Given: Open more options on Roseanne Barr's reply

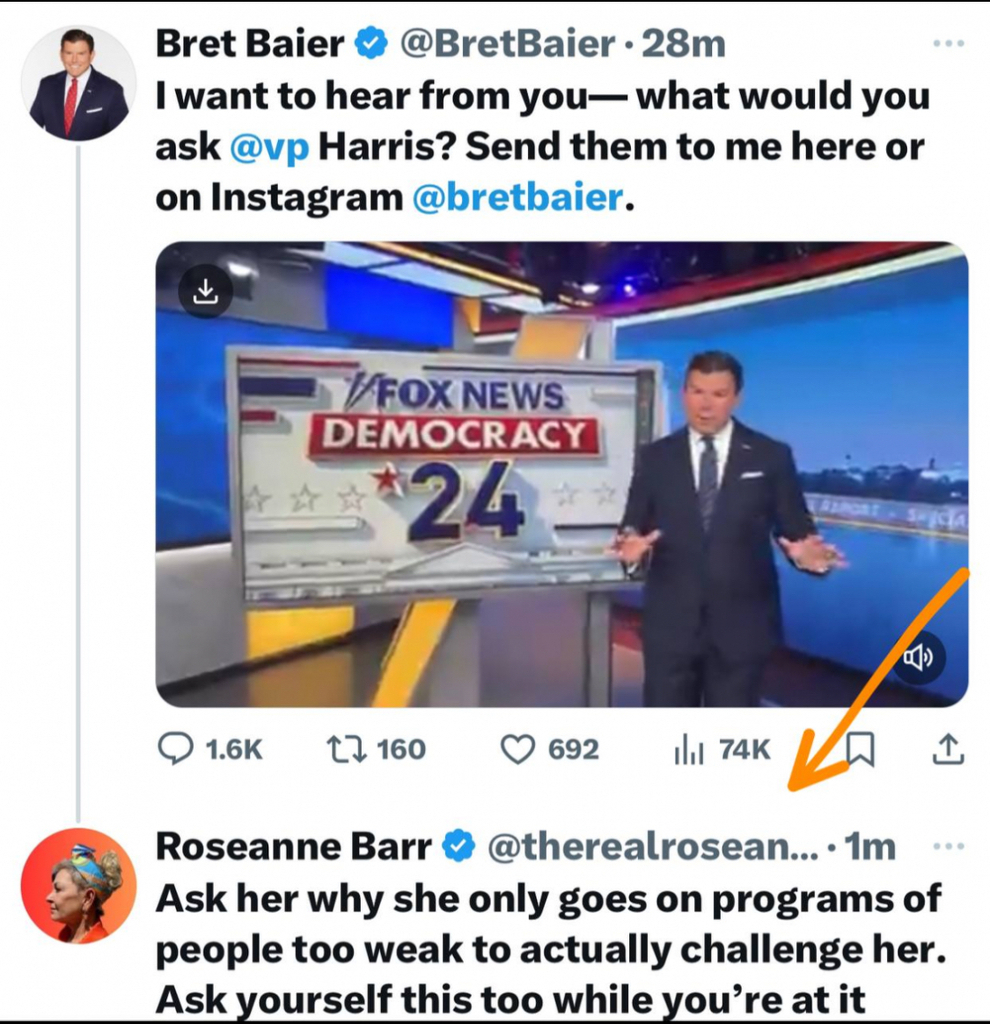Looking at the screenshot, I should pyautogui.click(x=948, y=846).
